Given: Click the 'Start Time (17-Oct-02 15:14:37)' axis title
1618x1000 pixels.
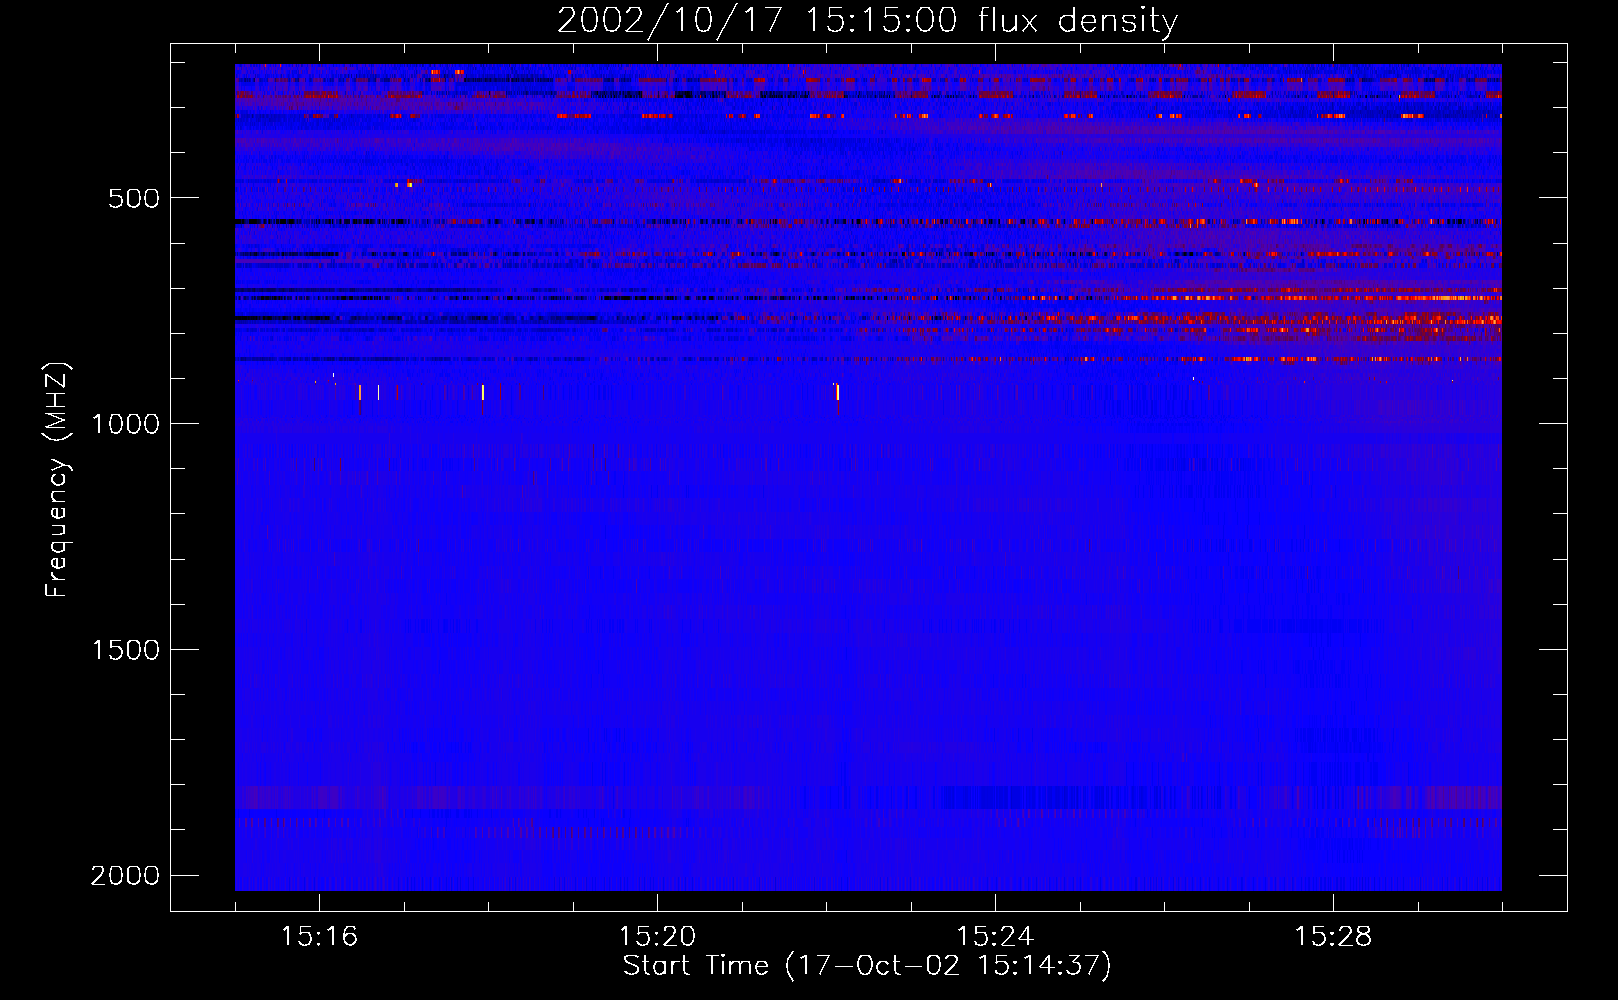Looking at the screenshot, I should [x=867, y=966].
